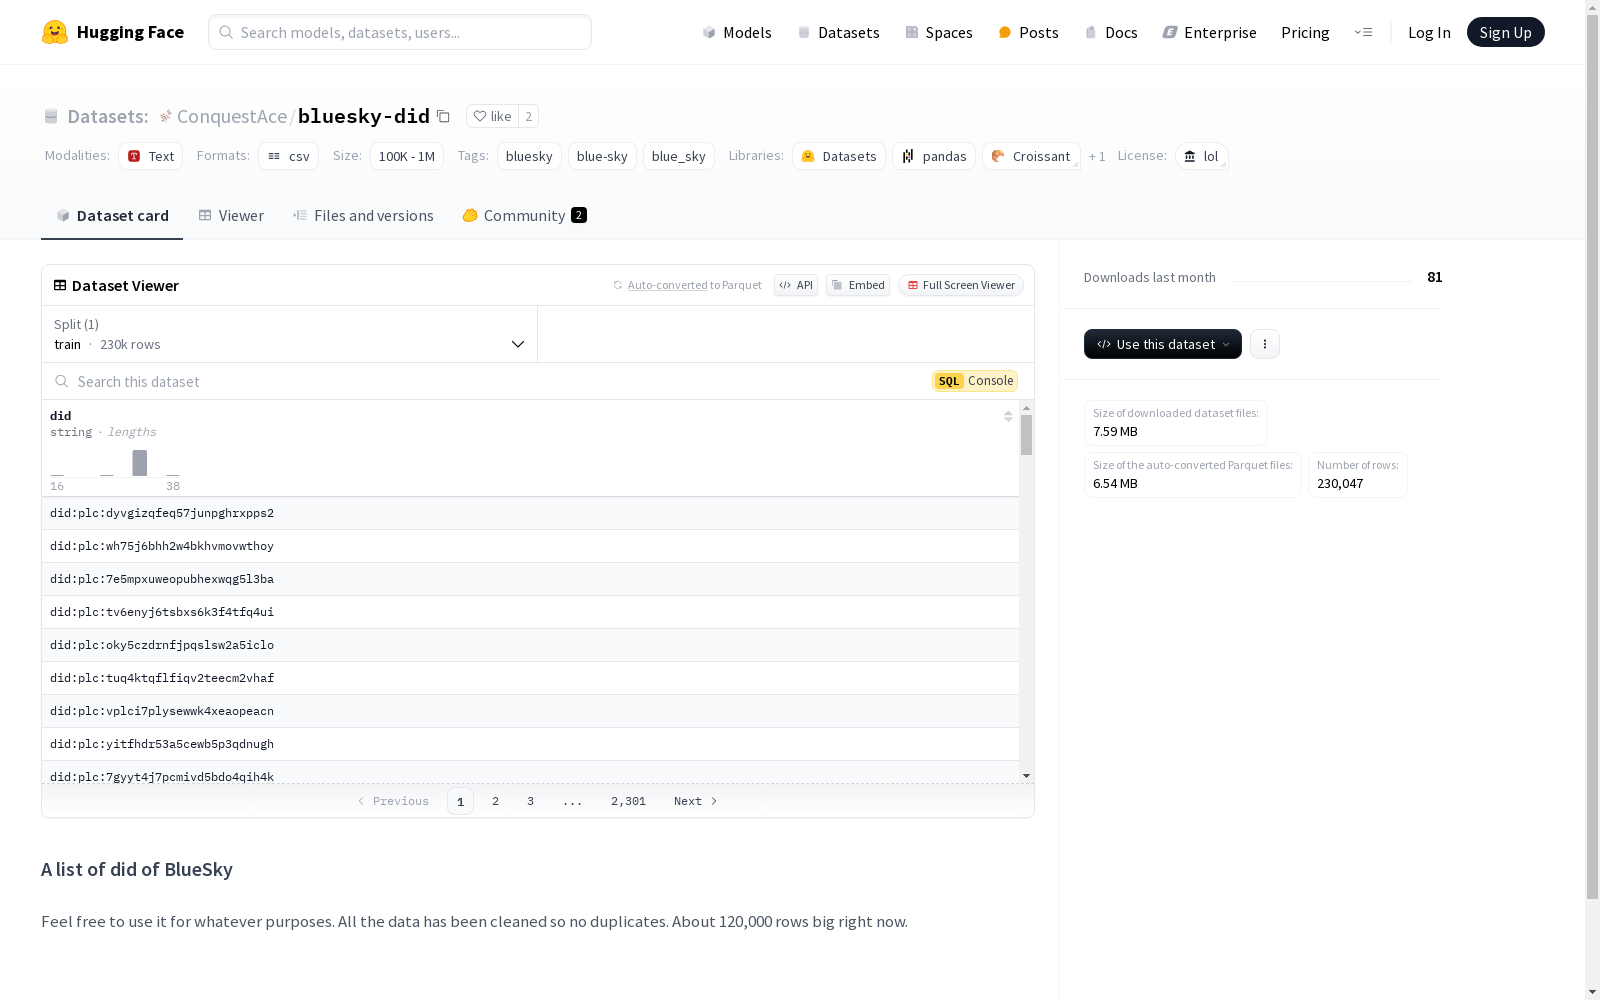Jump to last page 2,301
The image size is (1600, 1000).
tap(628, 801)
